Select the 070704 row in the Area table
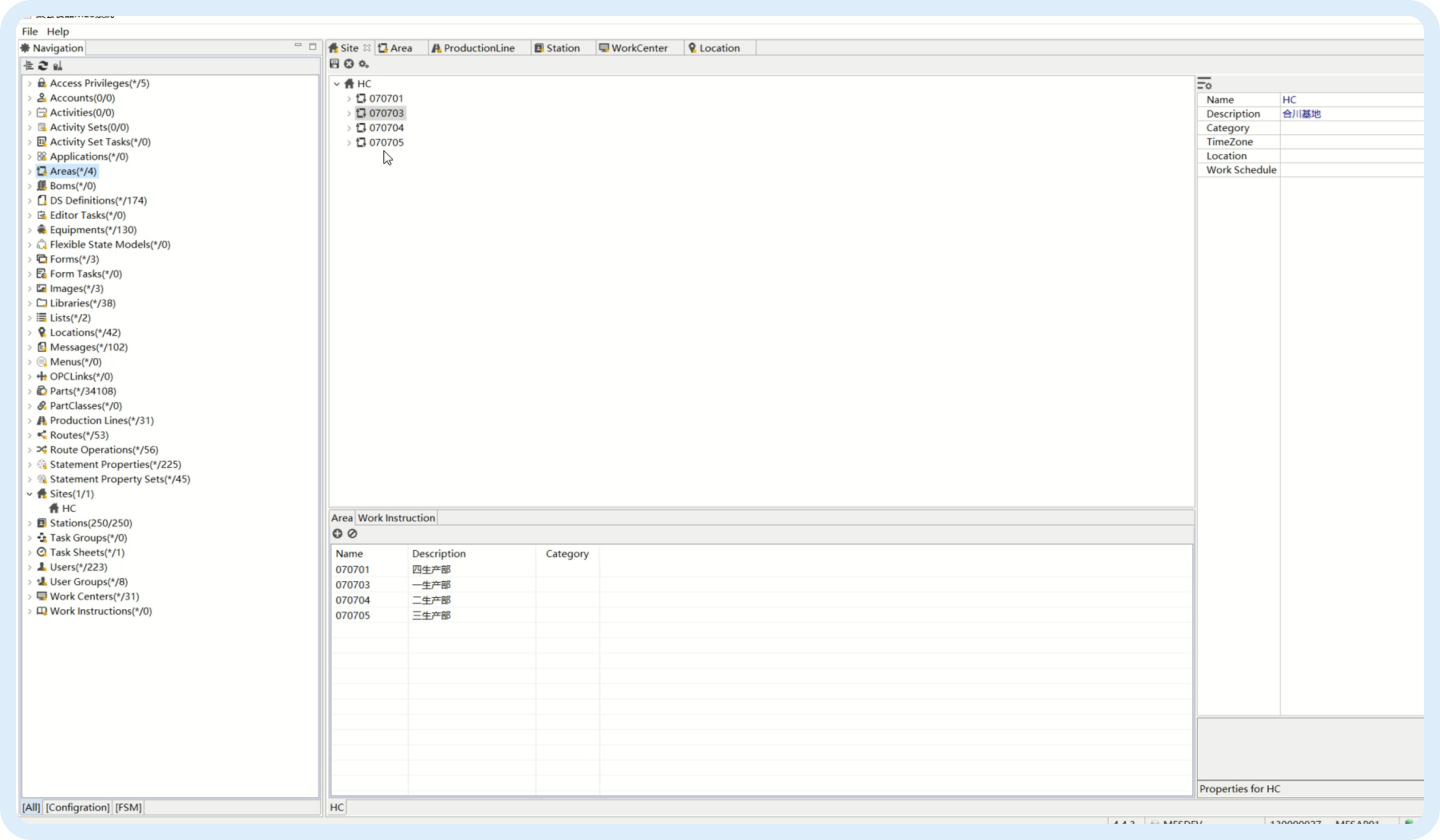Image resolution: width=1440 pixels, height=840 pixels. [x=353, y=600]
